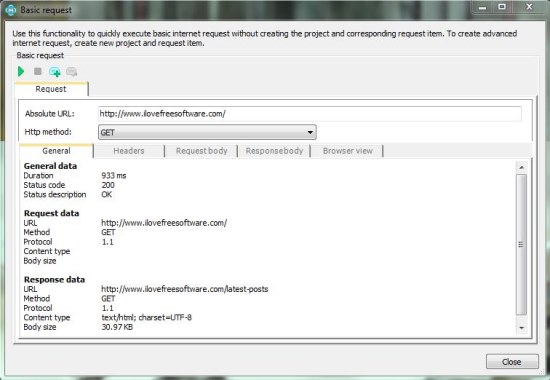Click the grayed-out request toolbar icon

[x=72, y=72]
